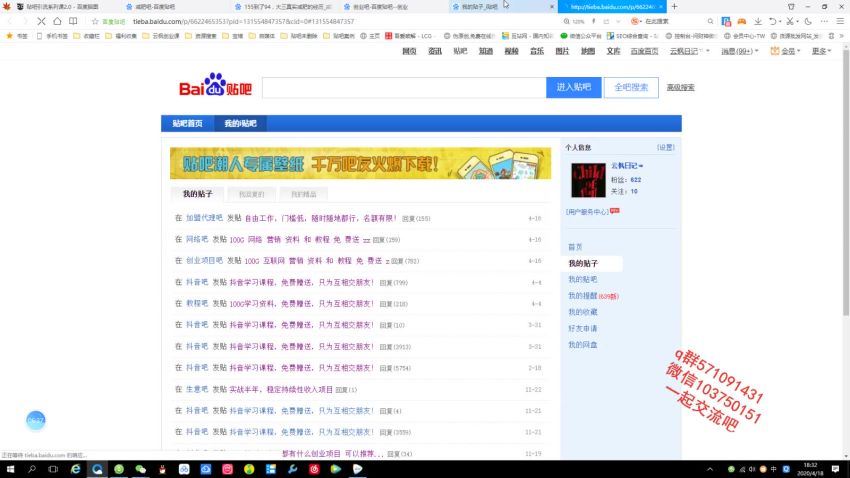Screen dimensions: 850x478
Task: Open Task View on taskbar
Action: 53,469
